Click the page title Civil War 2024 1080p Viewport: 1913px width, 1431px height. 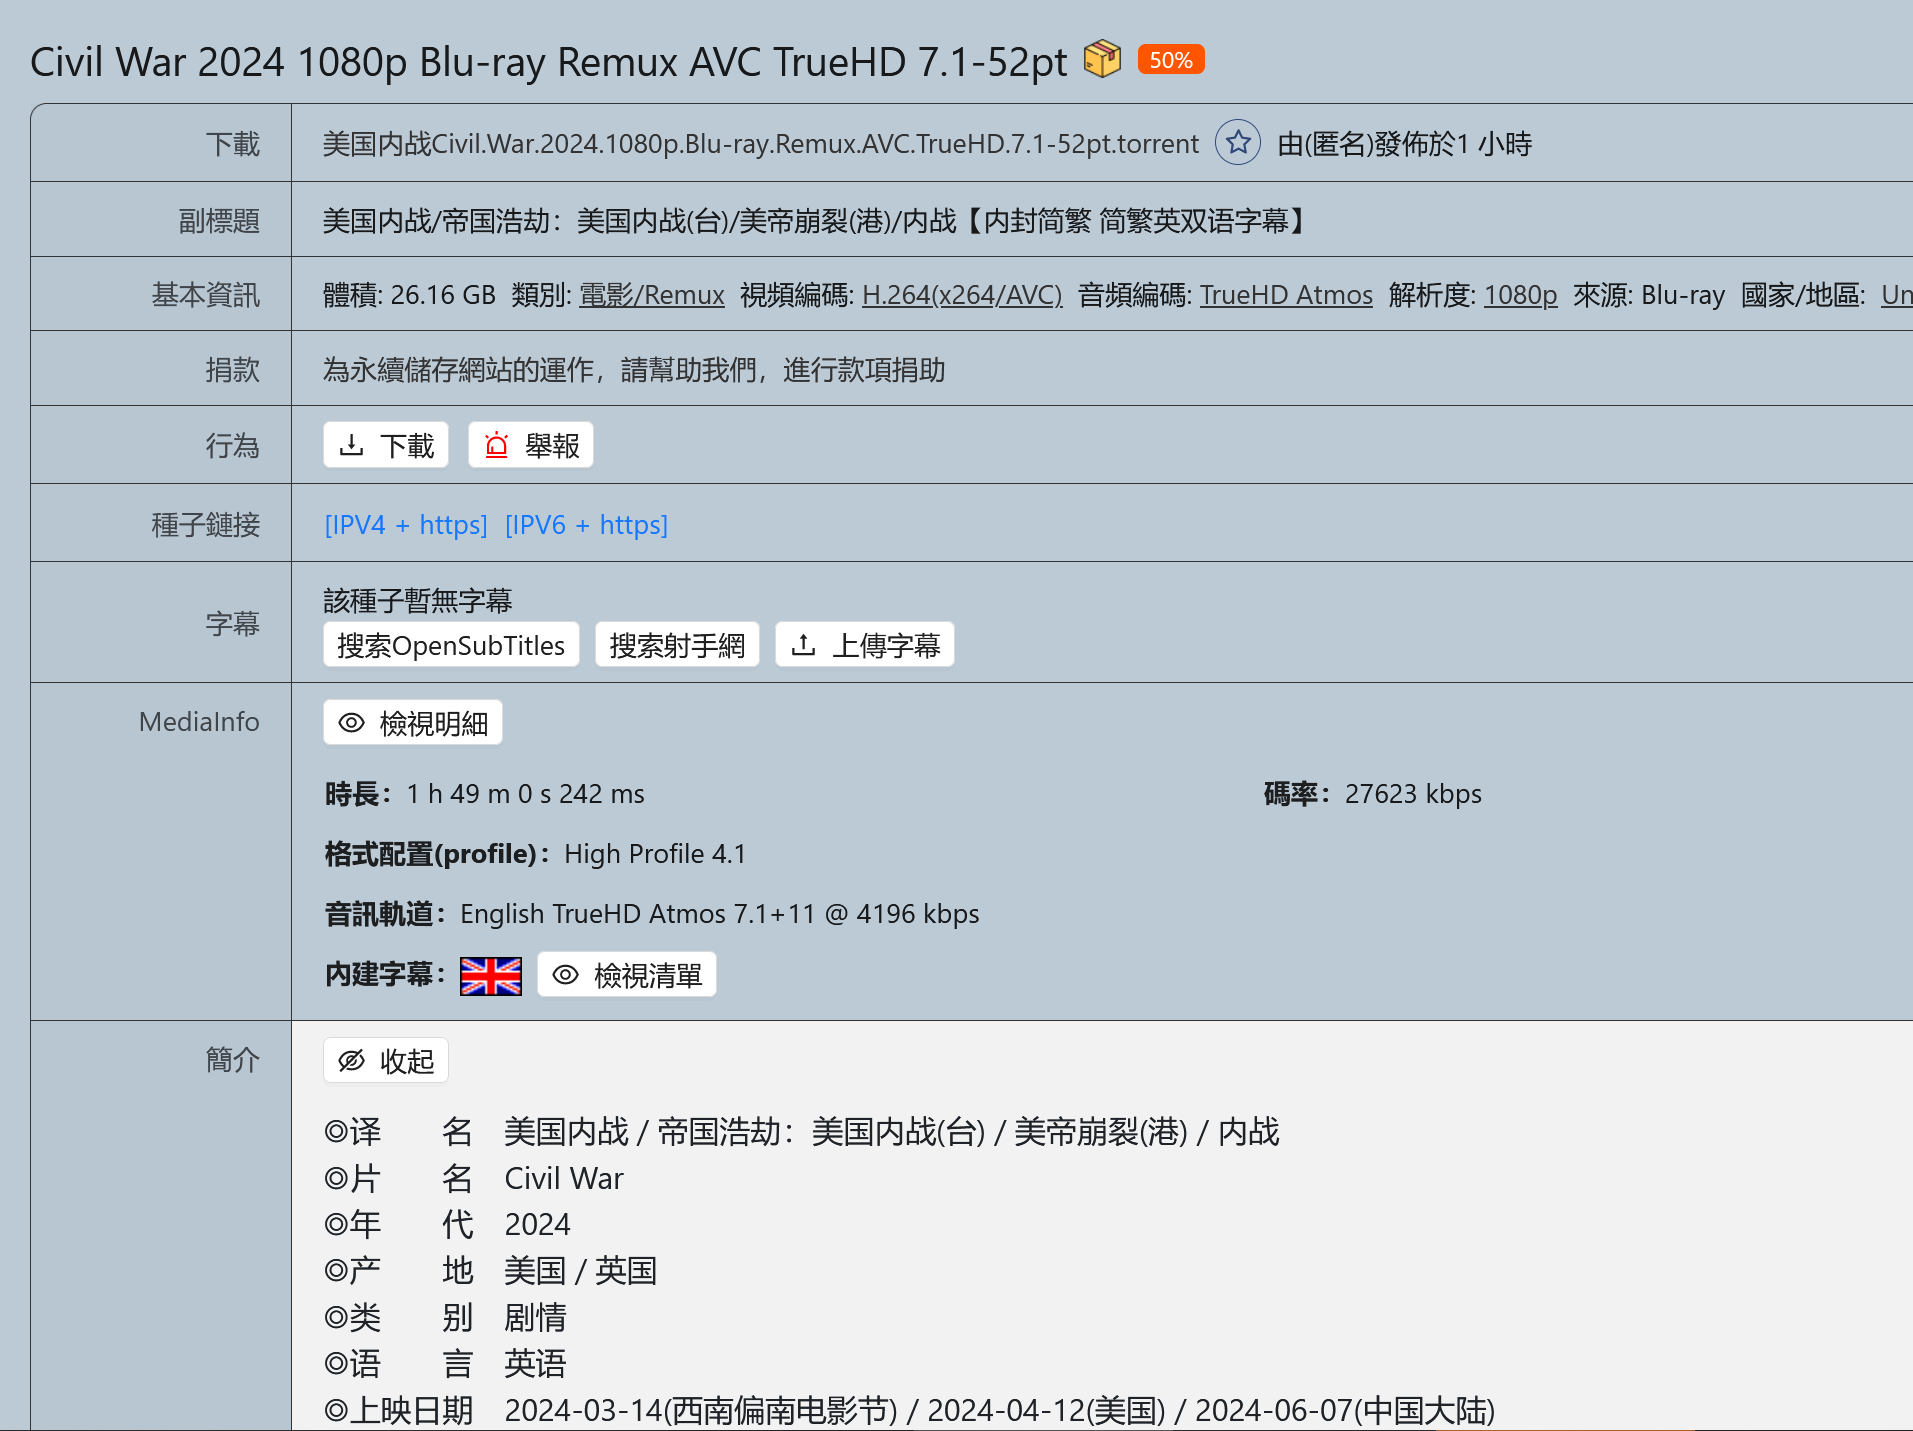549,62
